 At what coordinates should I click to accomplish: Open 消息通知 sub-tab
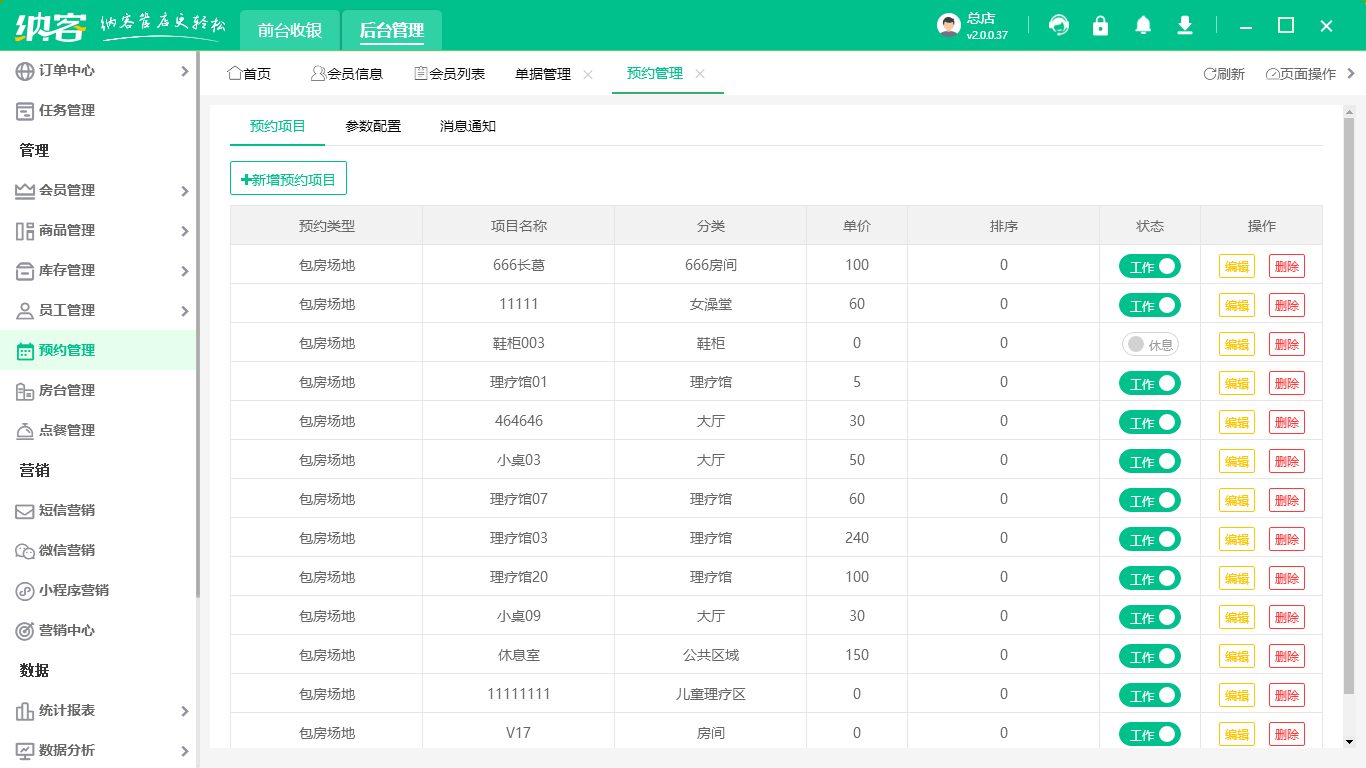(x=468, y=126)
